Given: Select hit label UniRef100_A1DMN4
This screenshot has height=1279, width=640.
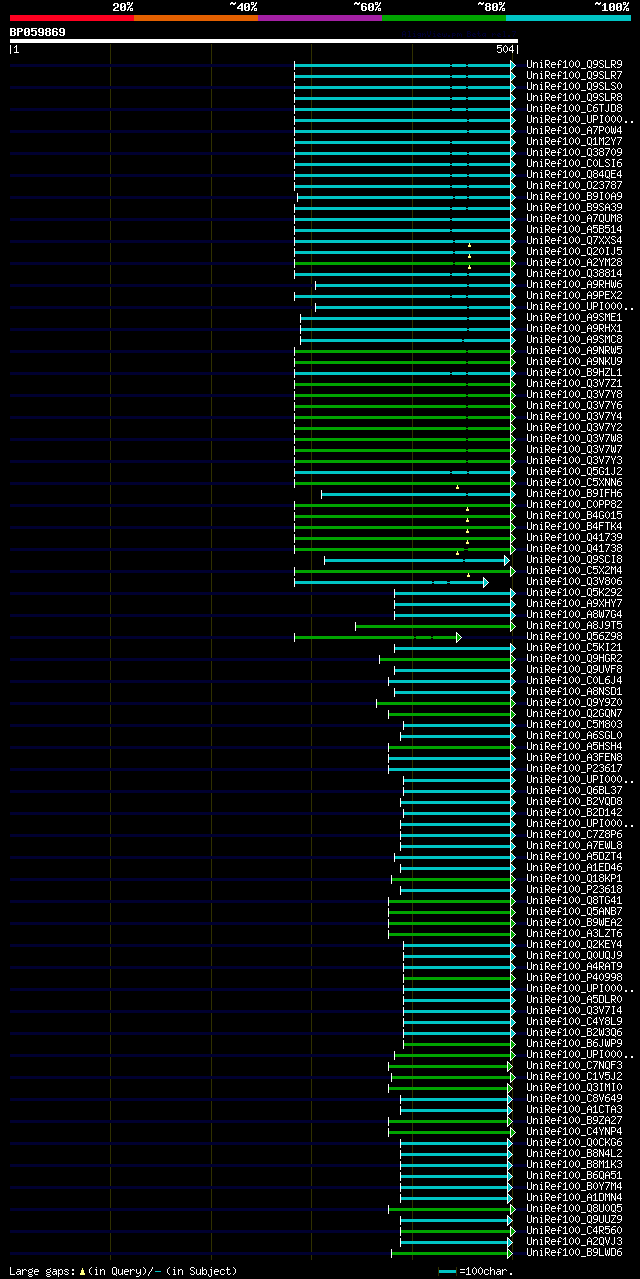Looking at the screenshot, I should 574,1197.
